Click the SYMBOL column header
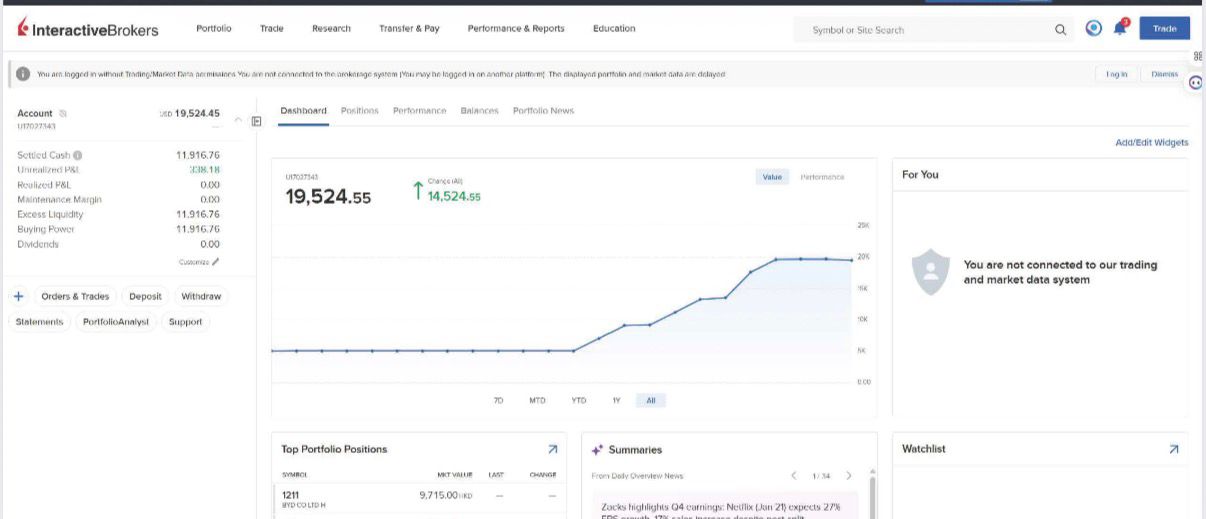 [x=295, y=475]
